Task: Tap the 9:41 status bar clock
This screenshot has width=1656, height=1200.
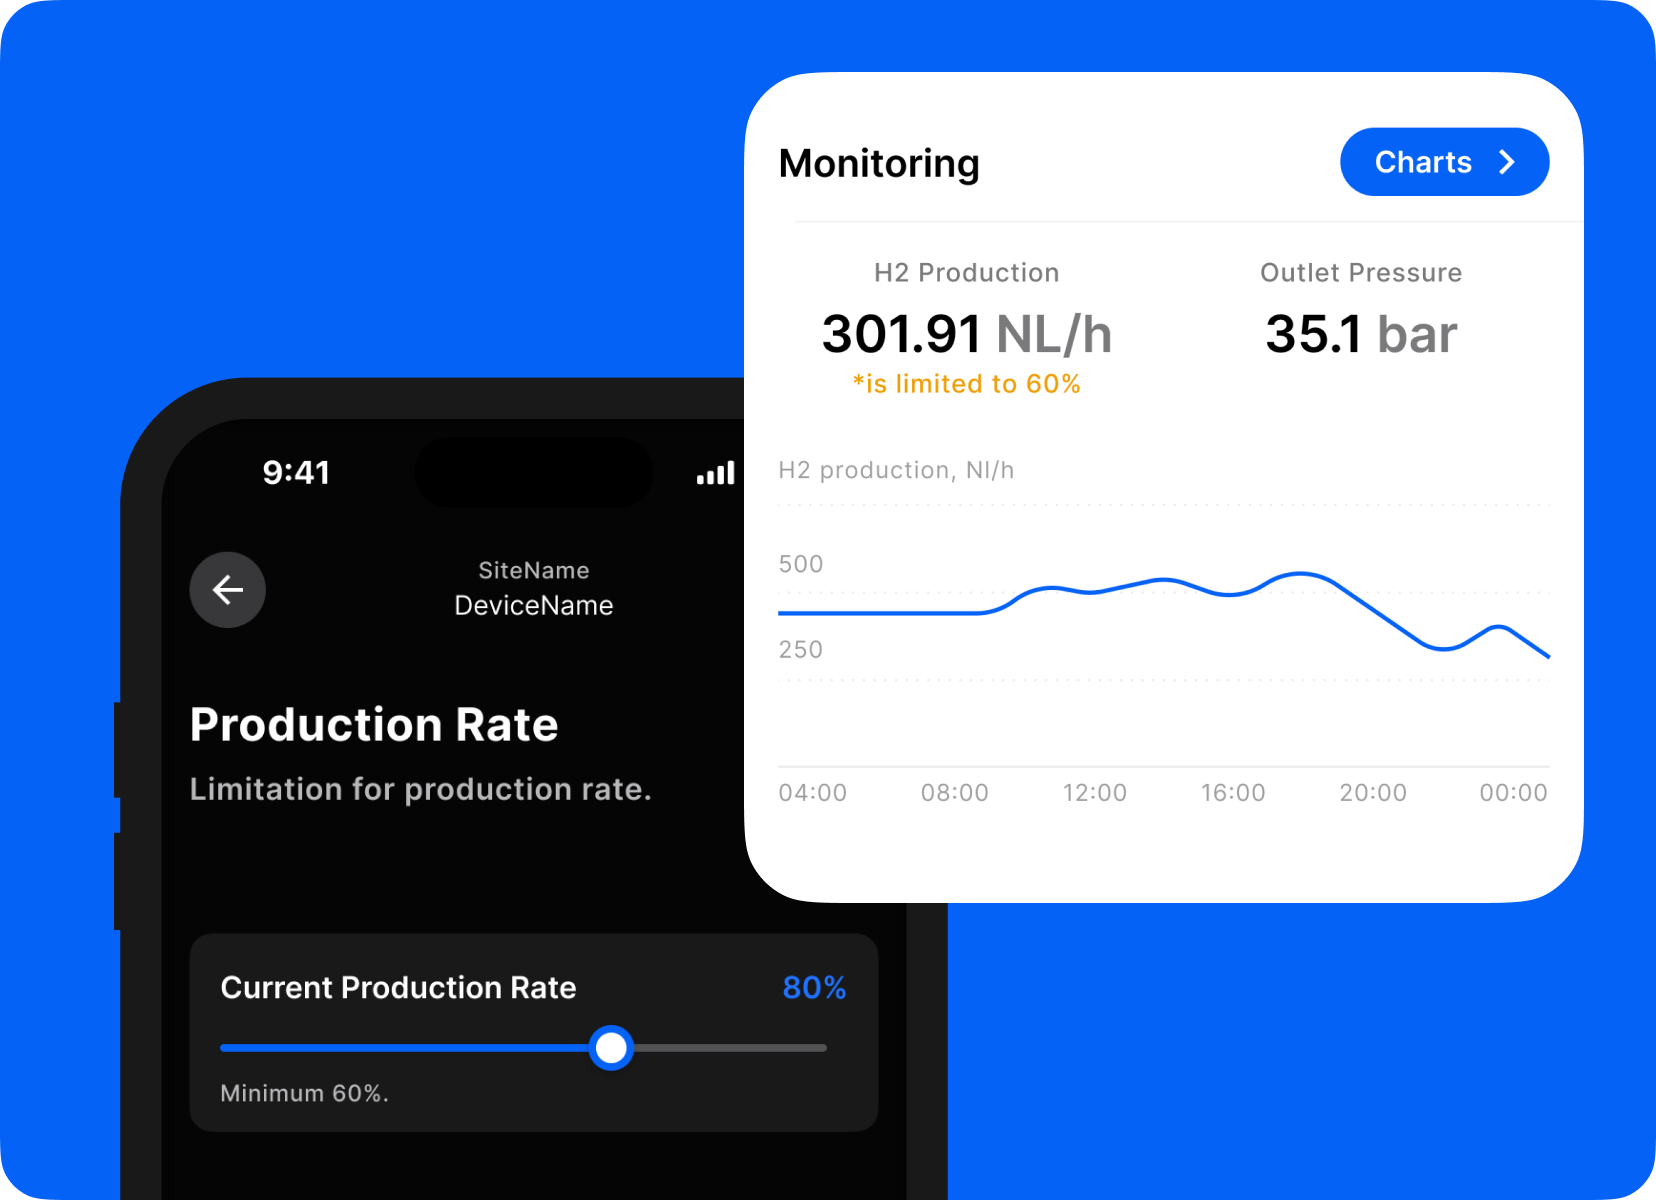Action: point(296,473)
